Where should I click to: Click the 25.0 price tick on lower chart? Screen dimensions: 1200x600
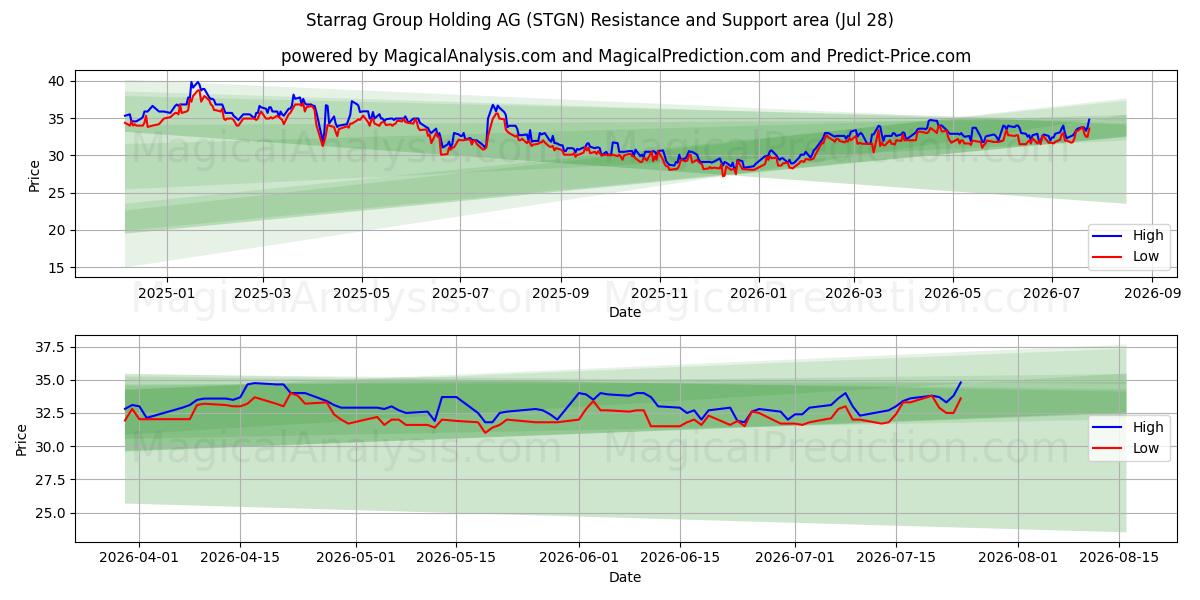point(49,513)
